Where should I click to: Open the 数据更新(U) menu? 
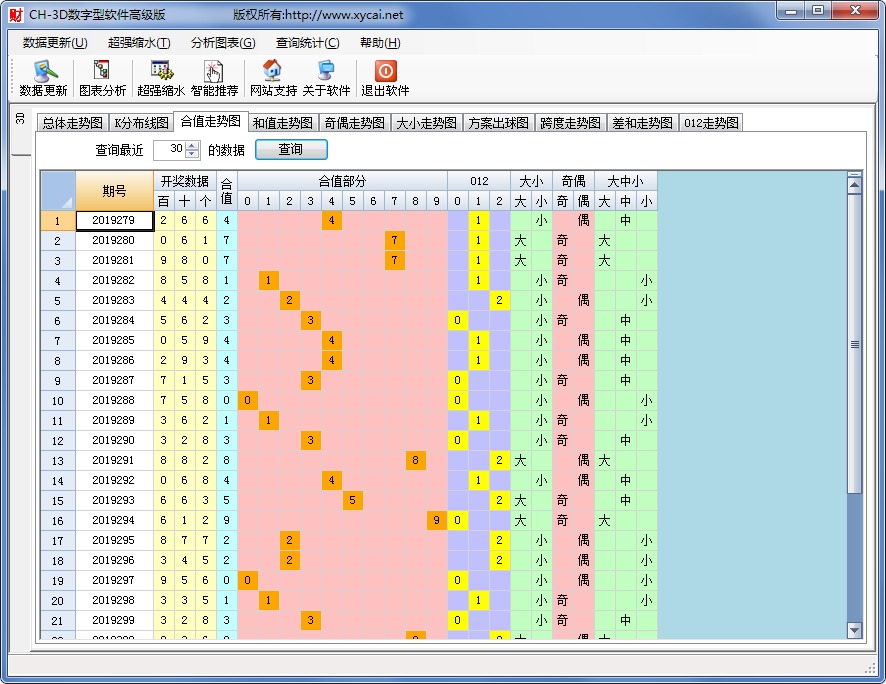(55, 43)
